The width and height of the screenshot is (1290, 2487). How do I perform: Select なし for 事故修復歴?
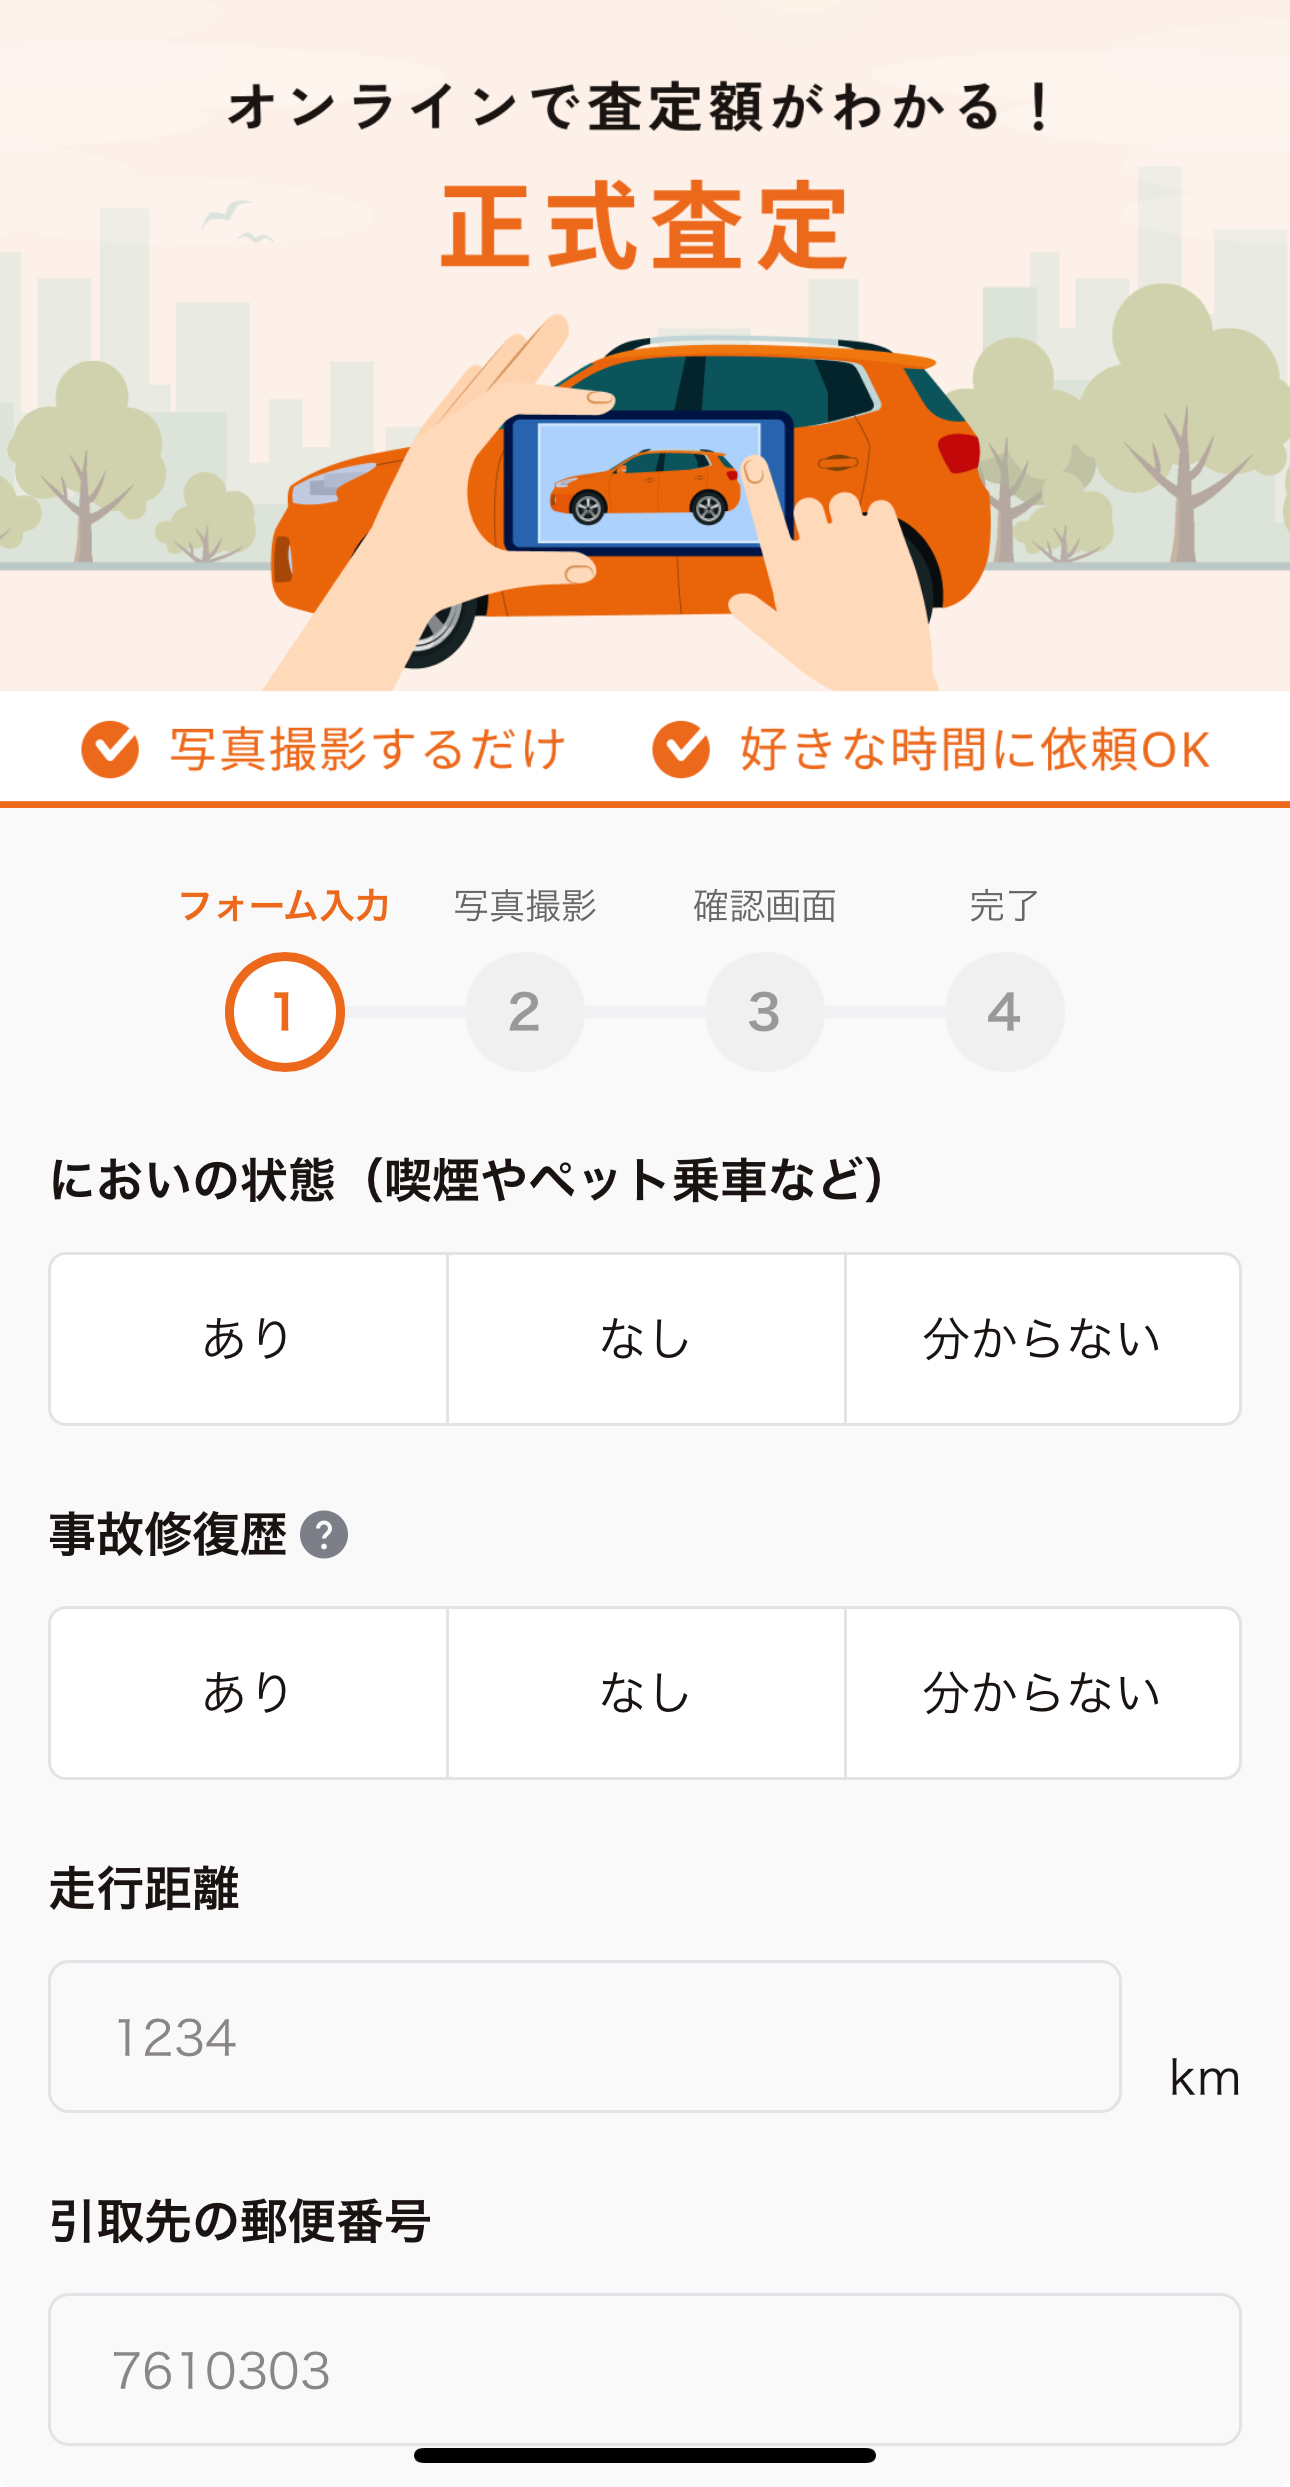[x=646, y=1693]
